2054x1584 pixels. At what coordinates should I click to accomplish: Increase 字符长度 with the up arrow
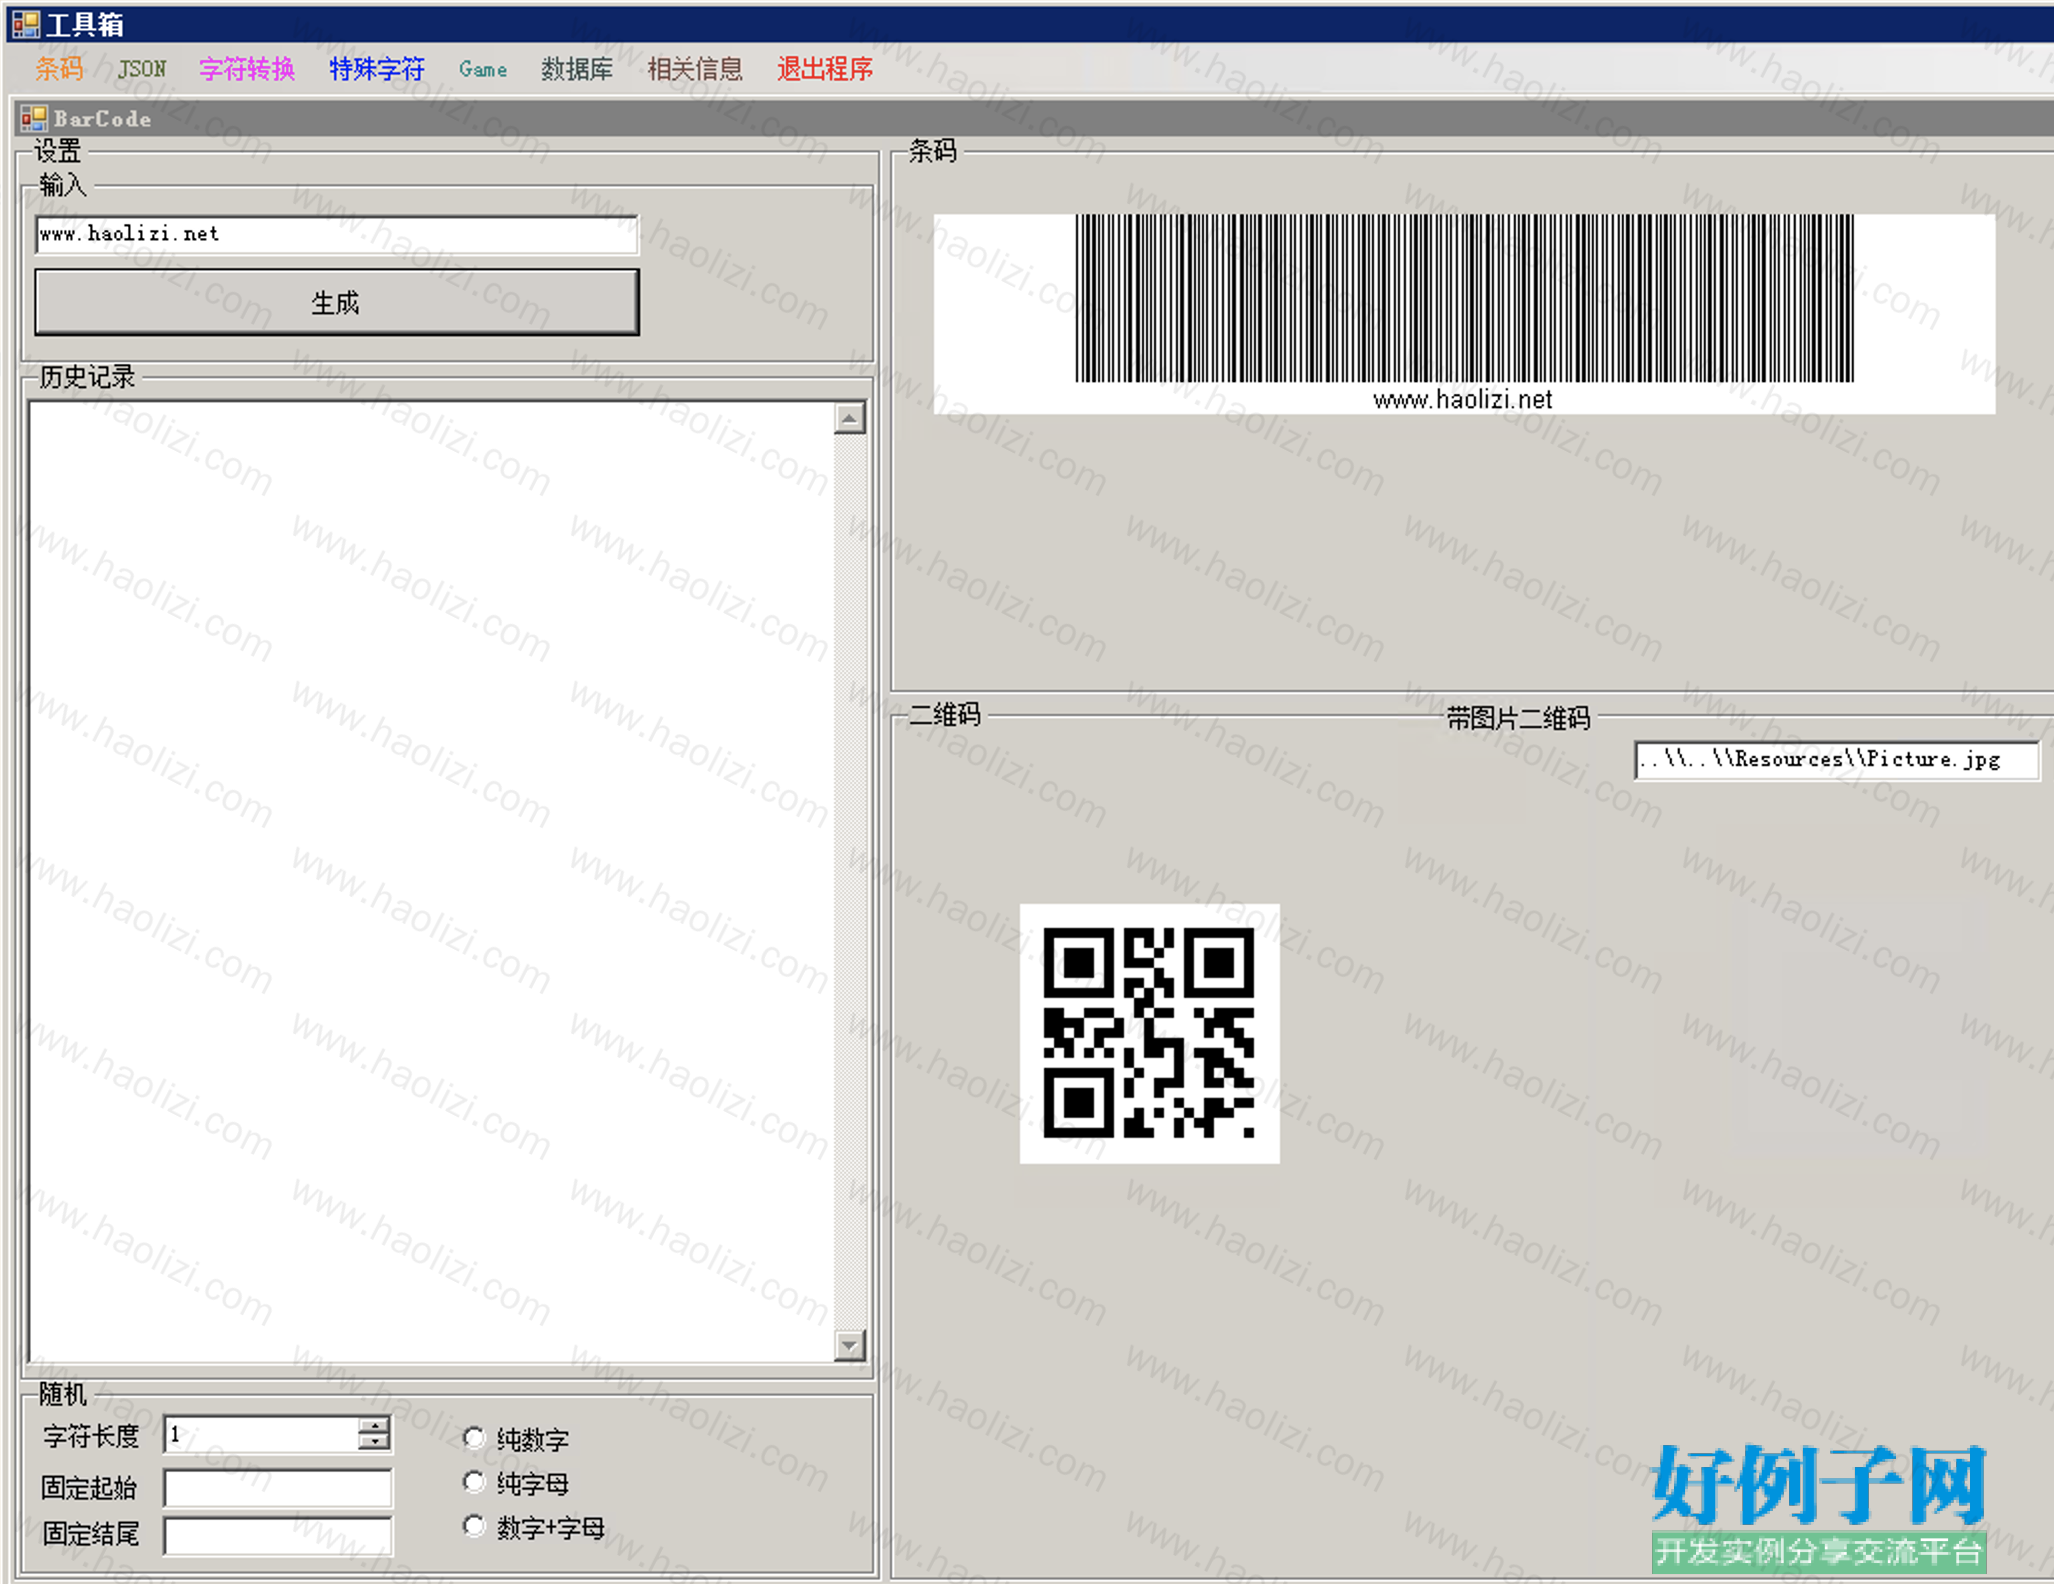pyautogui.click(x=374, y=1426)
